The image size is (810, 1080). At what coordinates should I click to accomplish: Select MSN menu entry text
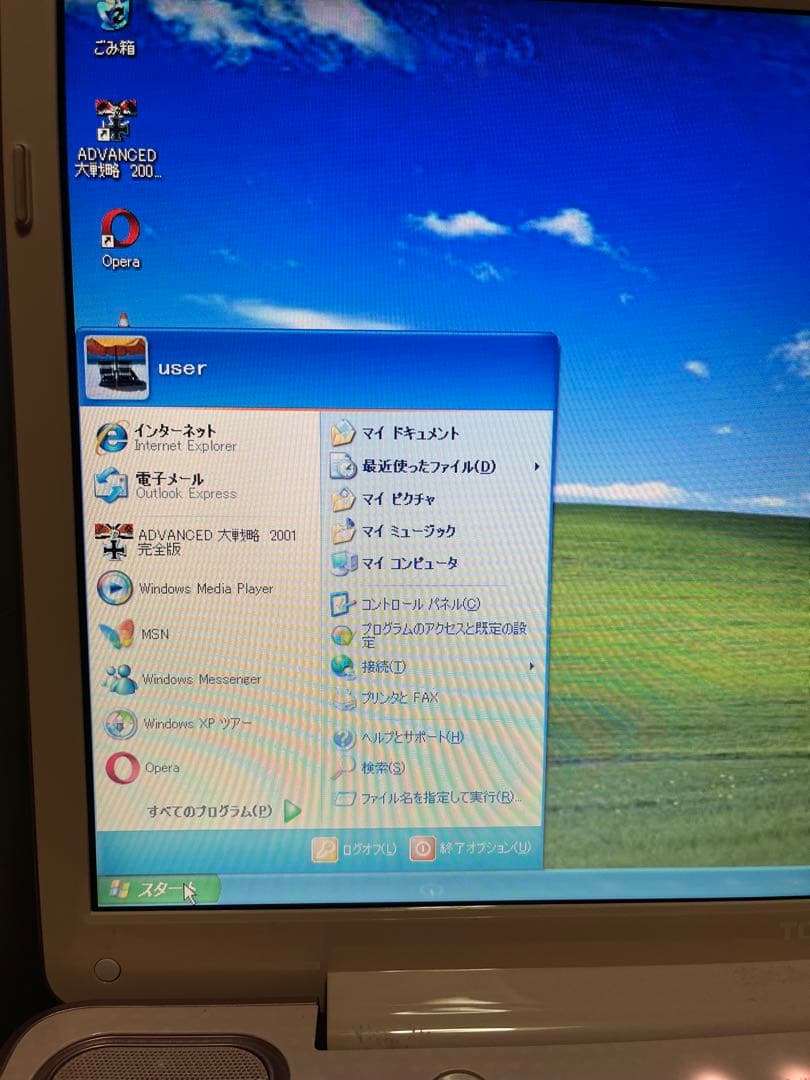point(155,634)
